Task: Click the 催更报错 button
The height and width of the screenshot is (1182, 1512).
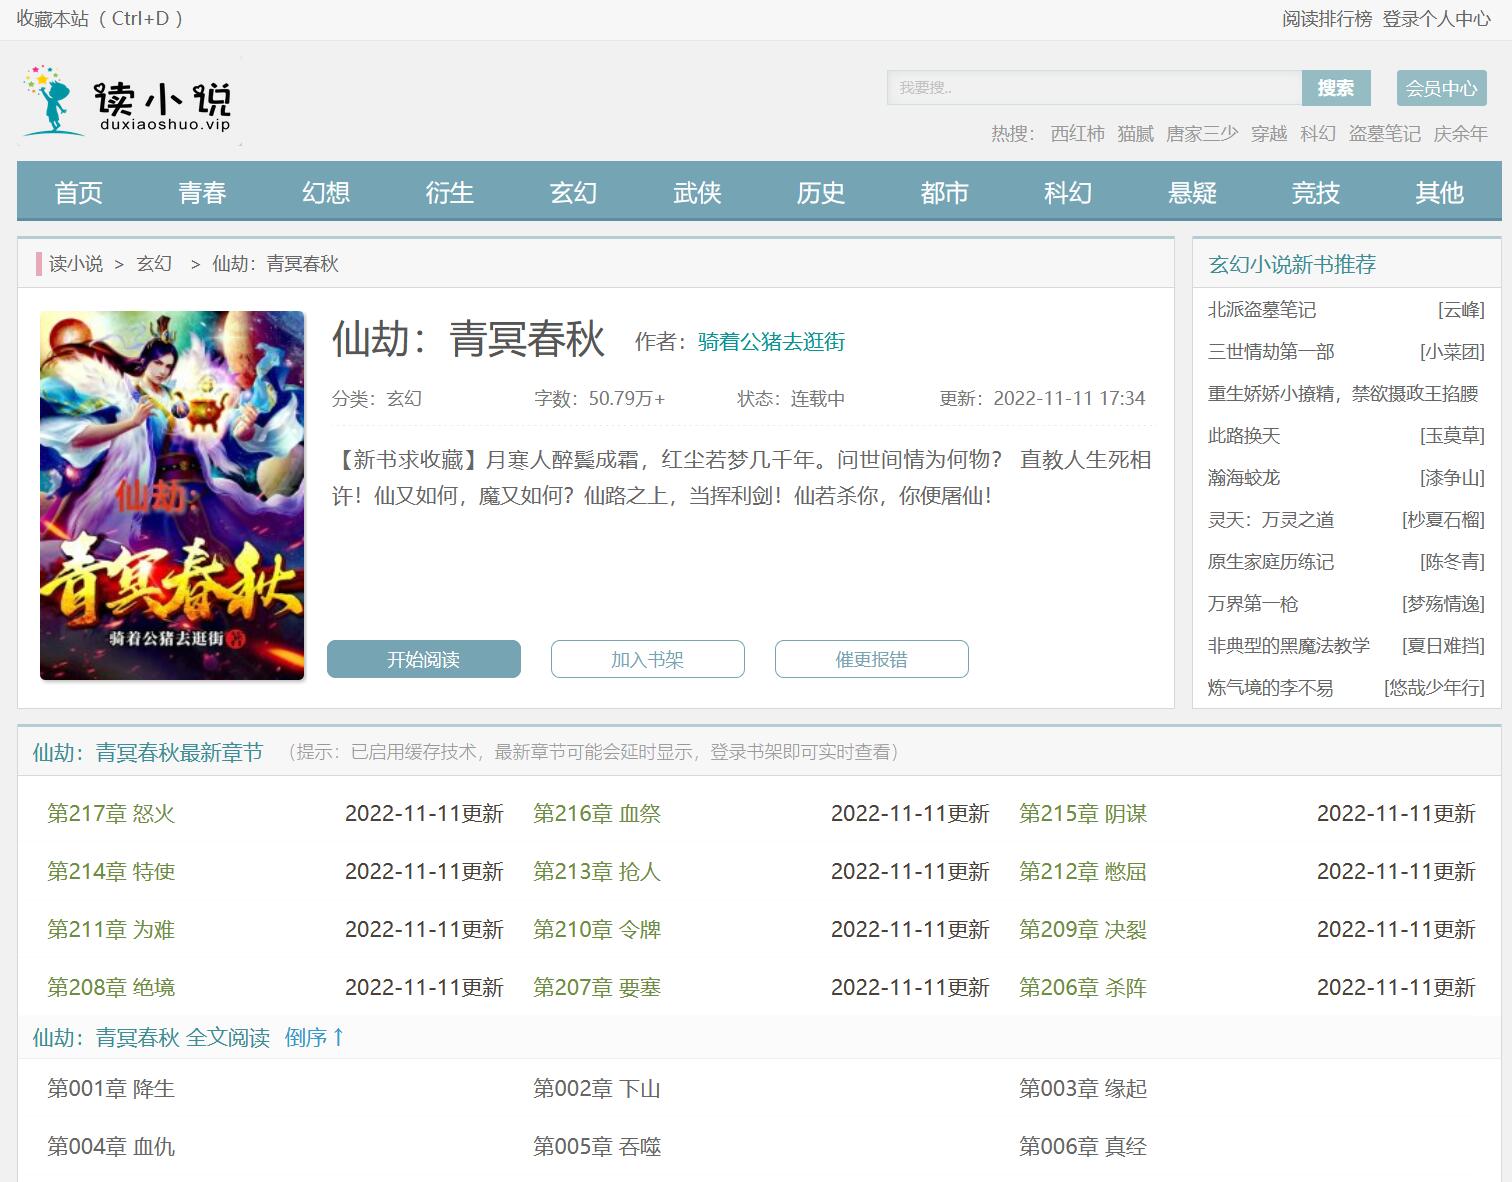Action: click(872, 659)
